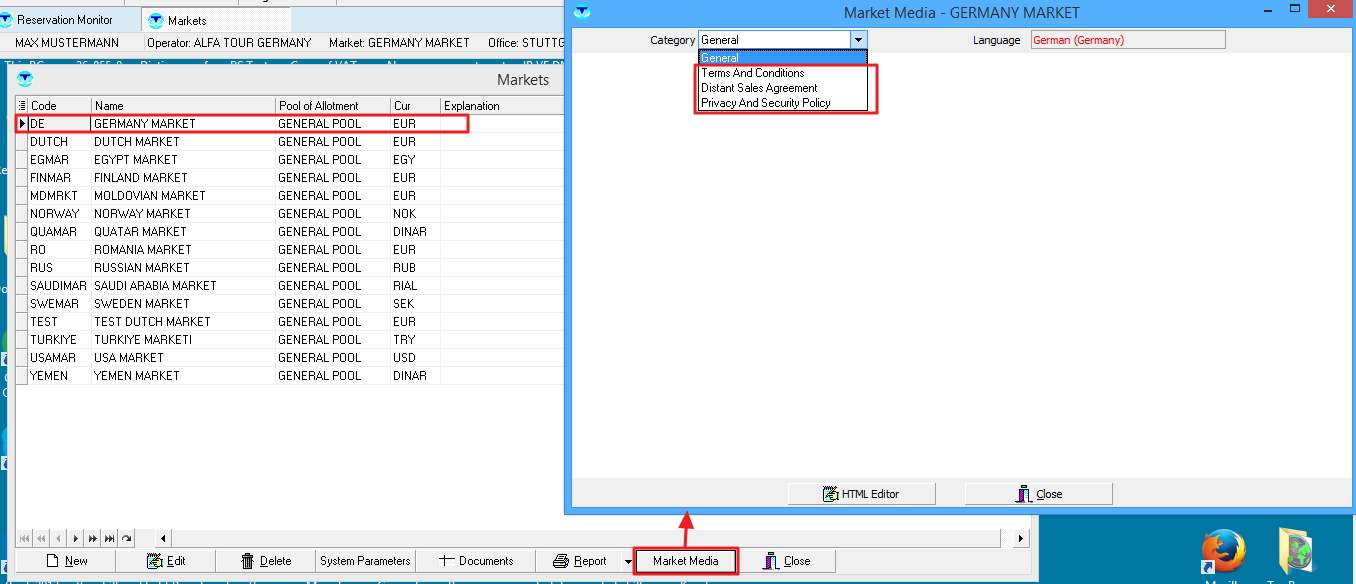The image size is (1356, 584).
Task: Click the German (Germany) language field
Action: point(1127,40)
